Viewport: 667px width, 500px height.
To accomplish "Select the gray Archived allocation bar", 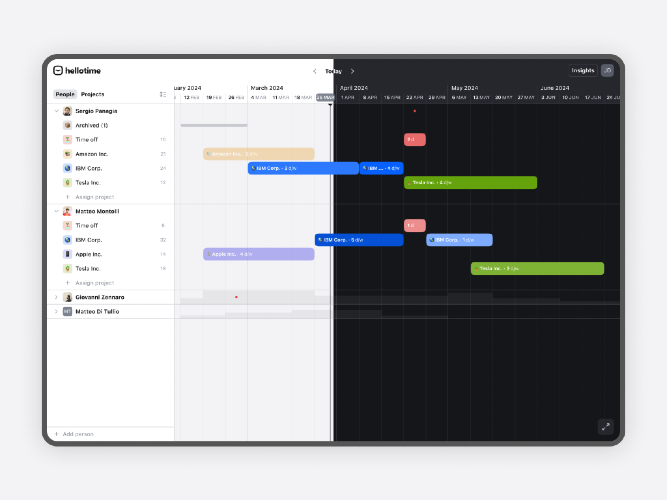I will pos(214,126).
